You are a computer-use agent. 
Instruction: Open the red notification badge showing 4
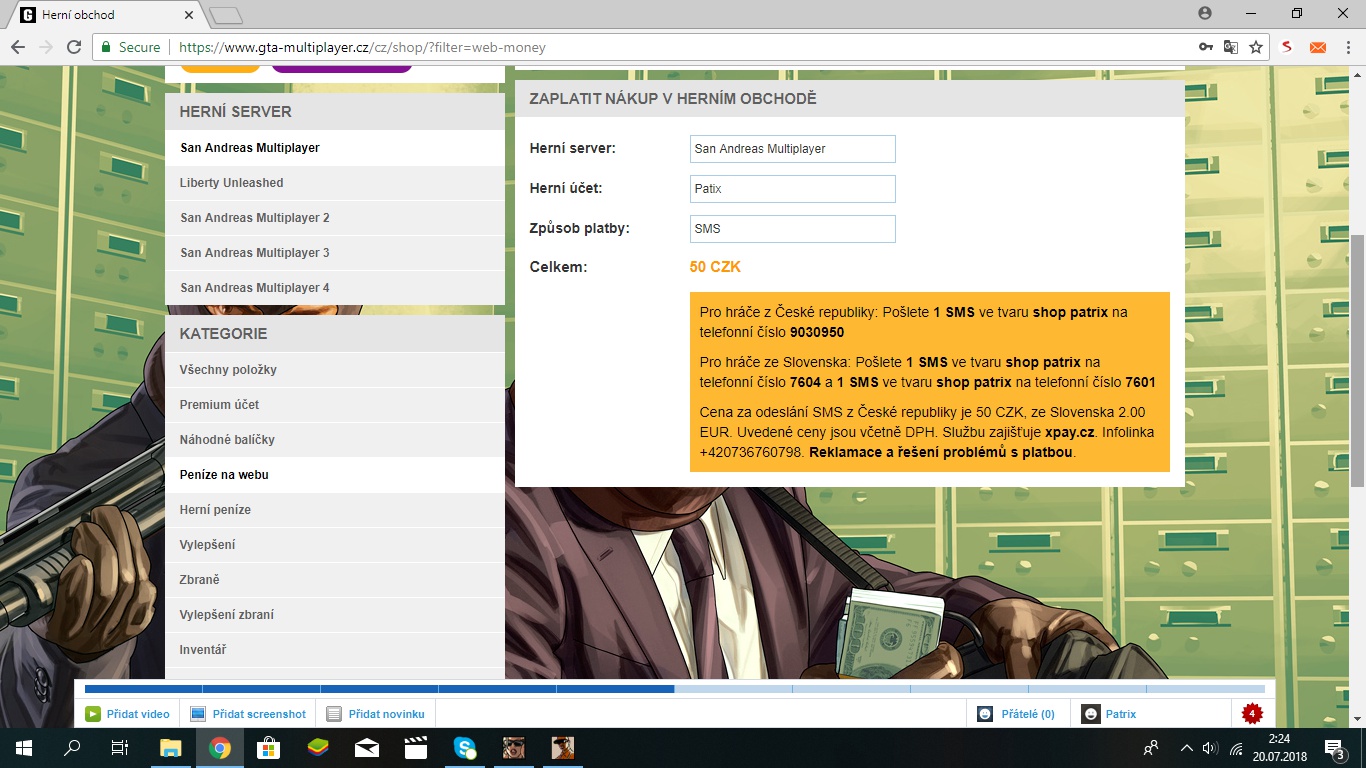[x=1251, y=714]
